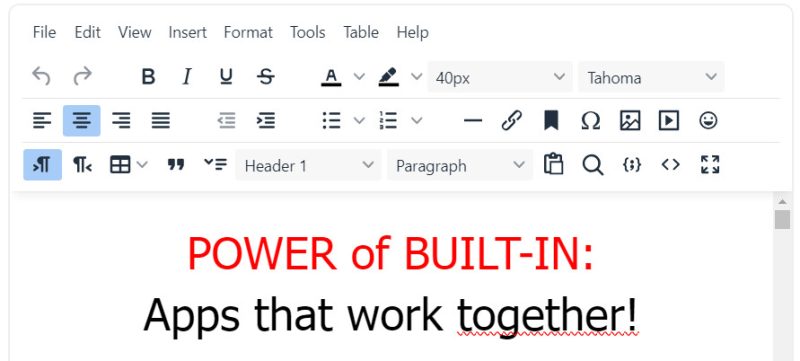Open the Tahoma font family dropdown
The width and height of the screenshot is (800, 361).
click(x=651, y=77)
